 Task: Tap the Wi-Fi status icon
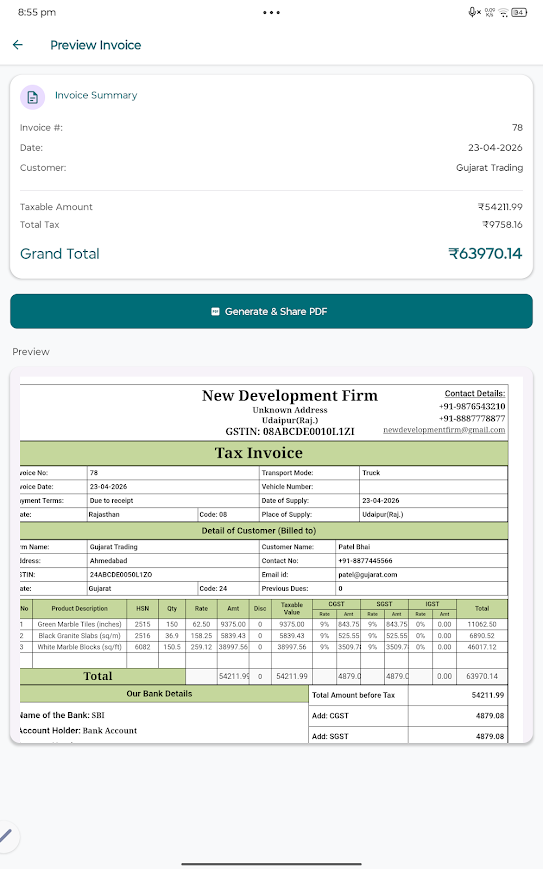[504, 12]
